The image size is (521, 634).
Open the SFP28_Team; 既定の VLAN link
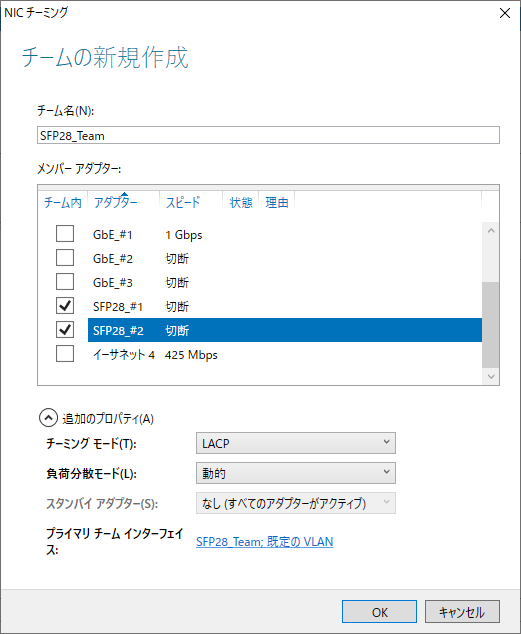click(264, 541)
